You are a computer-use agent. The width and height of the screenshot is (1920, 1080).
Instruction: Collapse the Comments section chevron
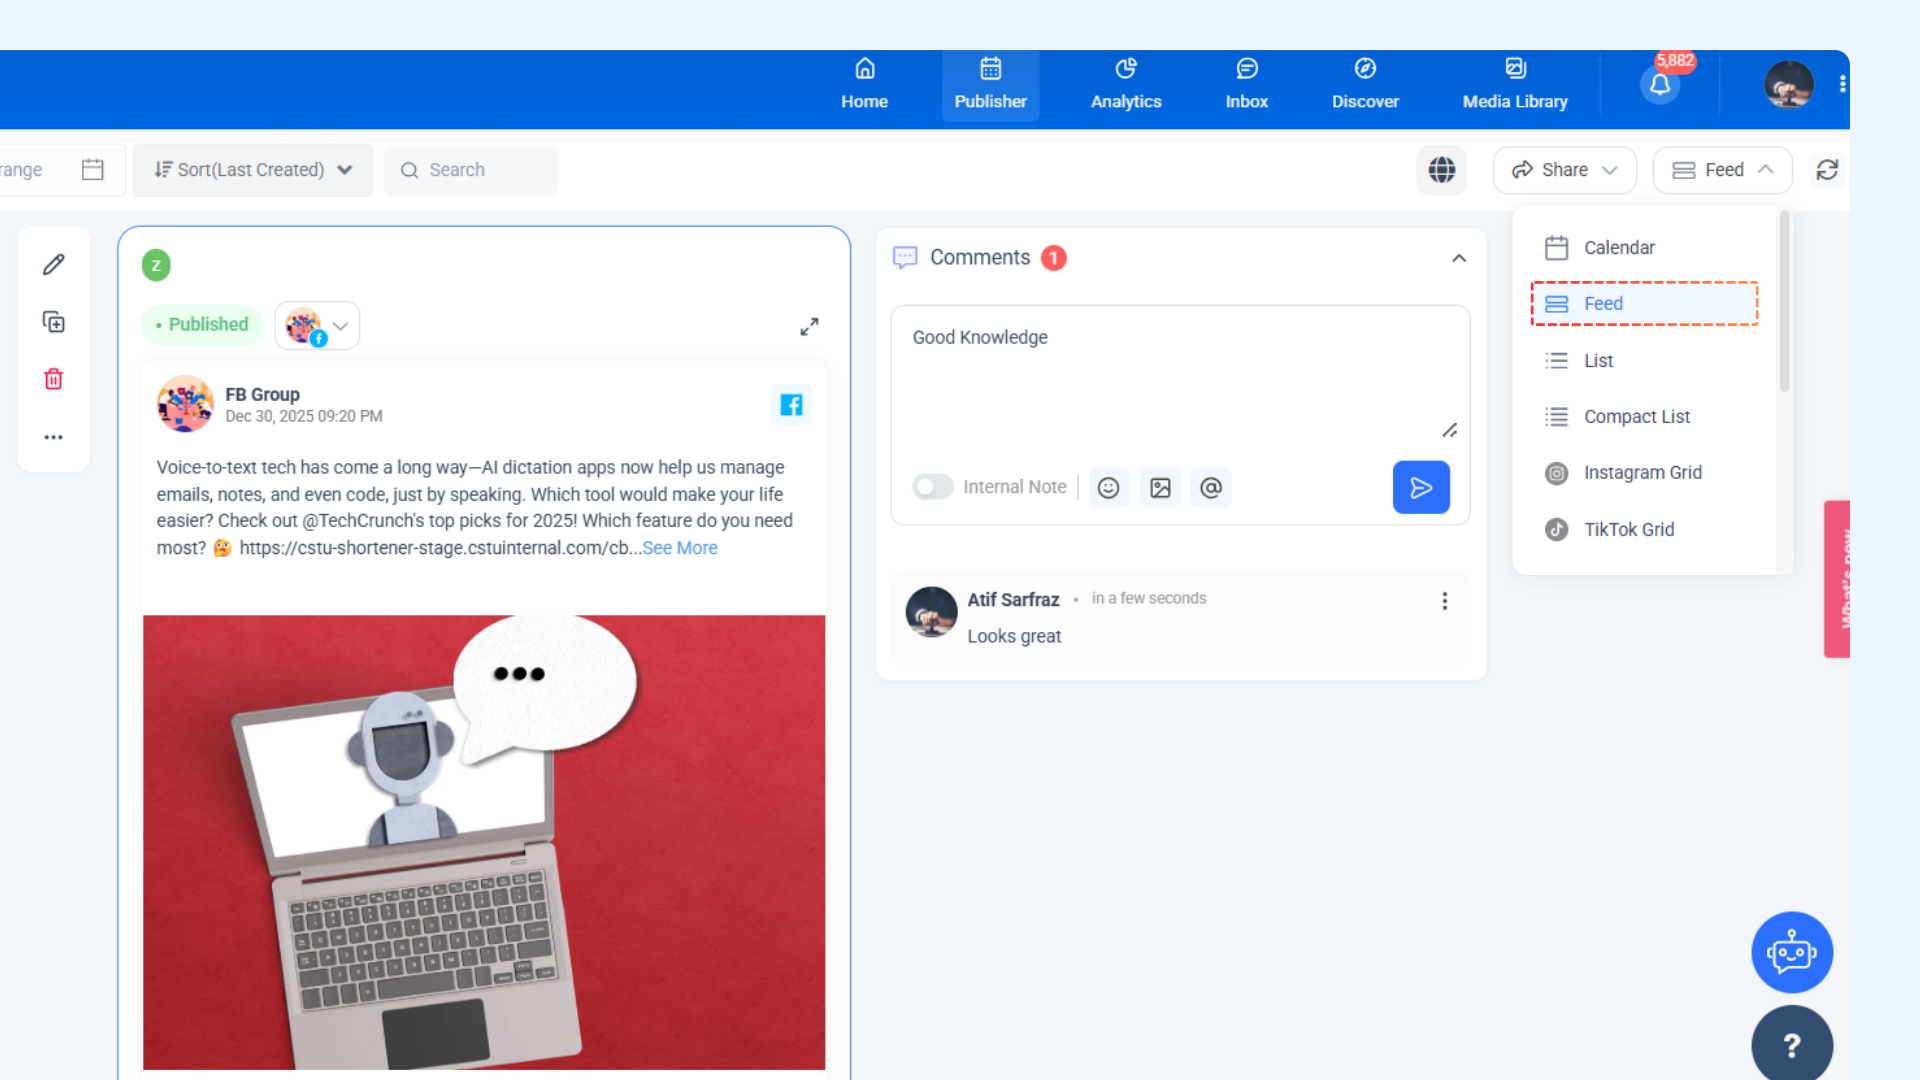coord(1459,258)
